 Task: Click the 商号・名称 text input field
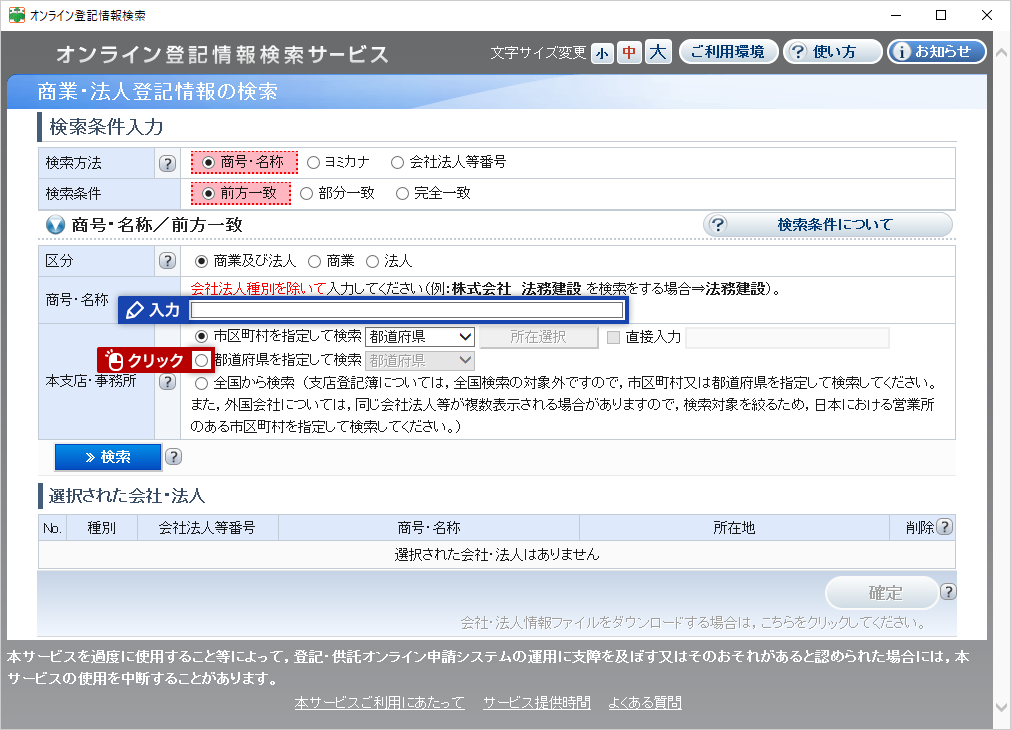(x=407, y=310)
